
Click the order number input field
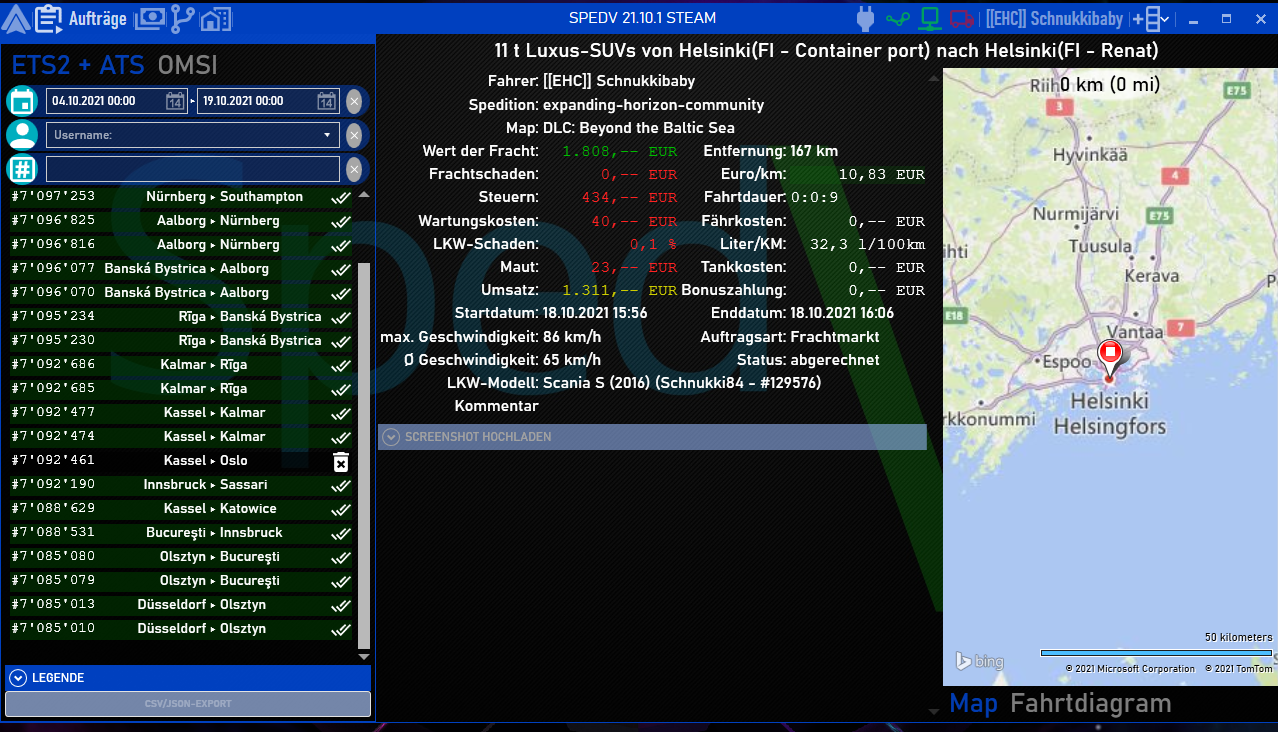(193, 169)
